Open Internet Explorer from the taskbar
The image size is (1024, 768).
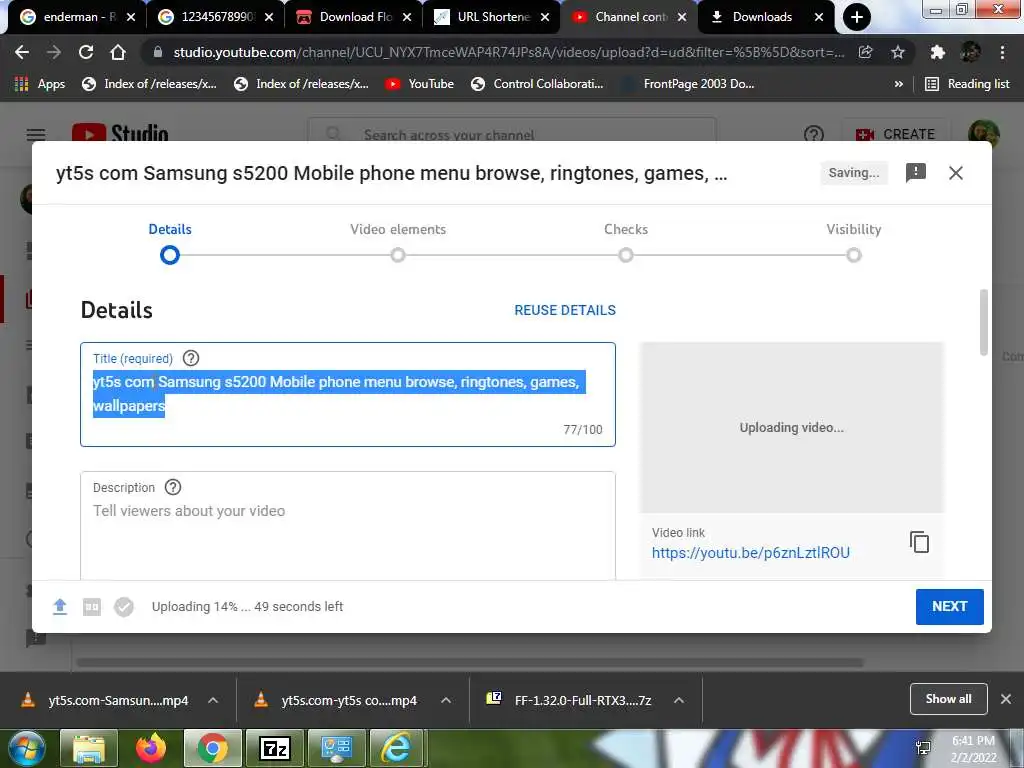tap(396, 748)
